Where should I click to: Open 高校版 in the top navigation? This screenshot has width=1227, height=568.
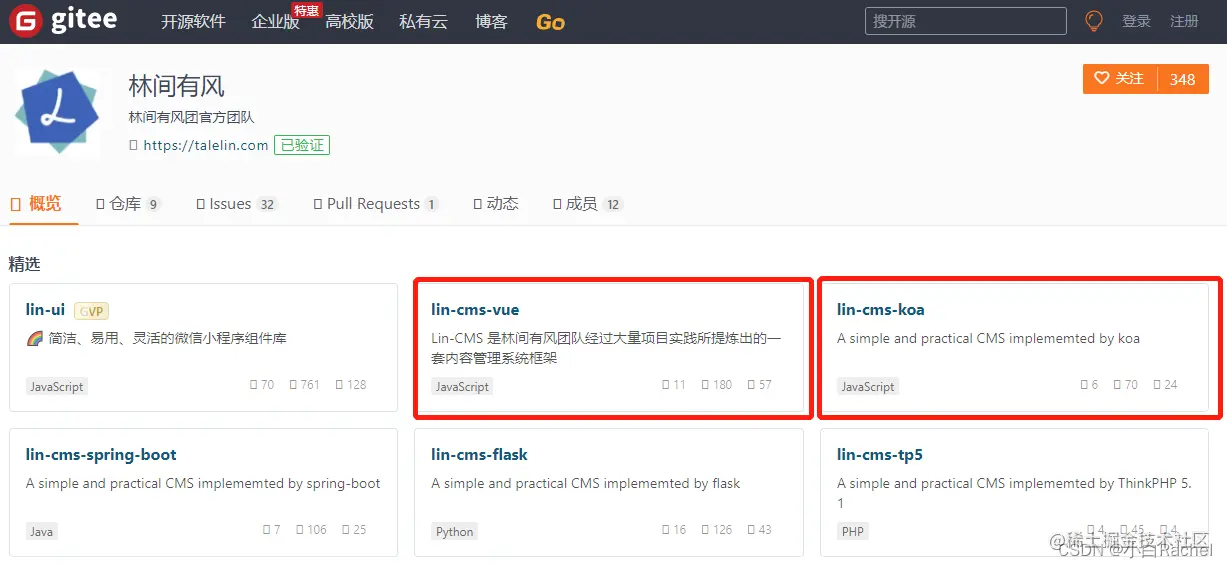(349, 21)
